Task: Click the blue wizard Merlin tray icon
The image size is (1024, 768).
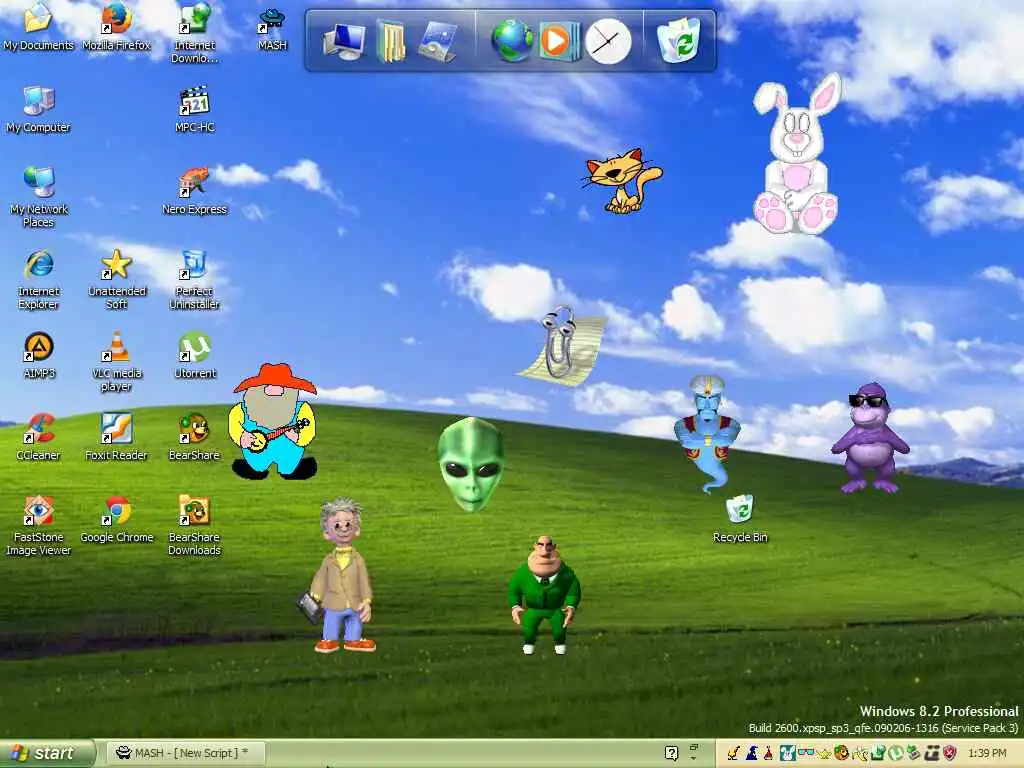Action: (752, 753)
